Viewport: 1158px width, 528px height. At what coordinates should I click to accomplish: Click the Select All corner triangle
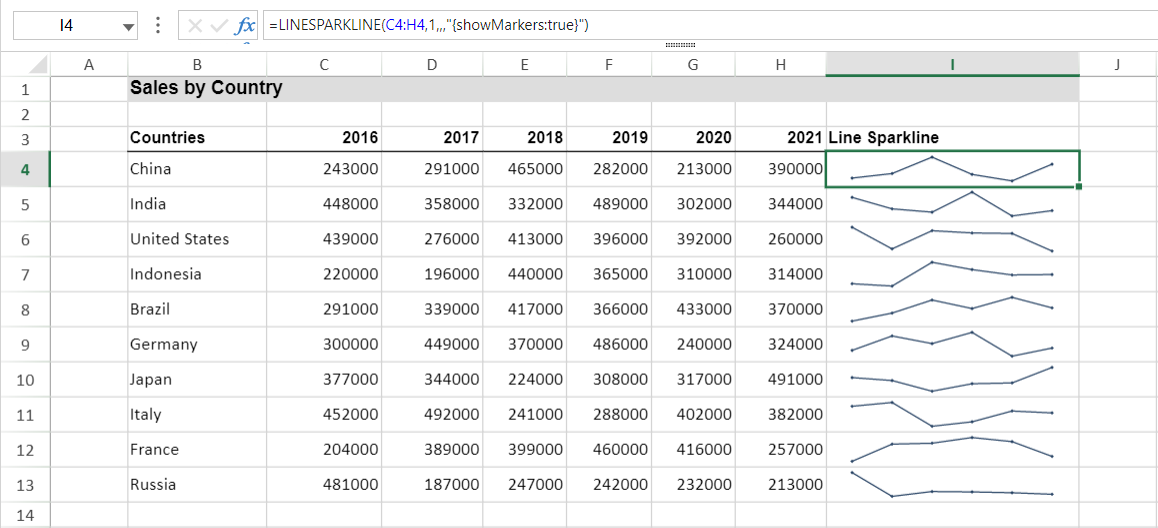tap(38, 65)
